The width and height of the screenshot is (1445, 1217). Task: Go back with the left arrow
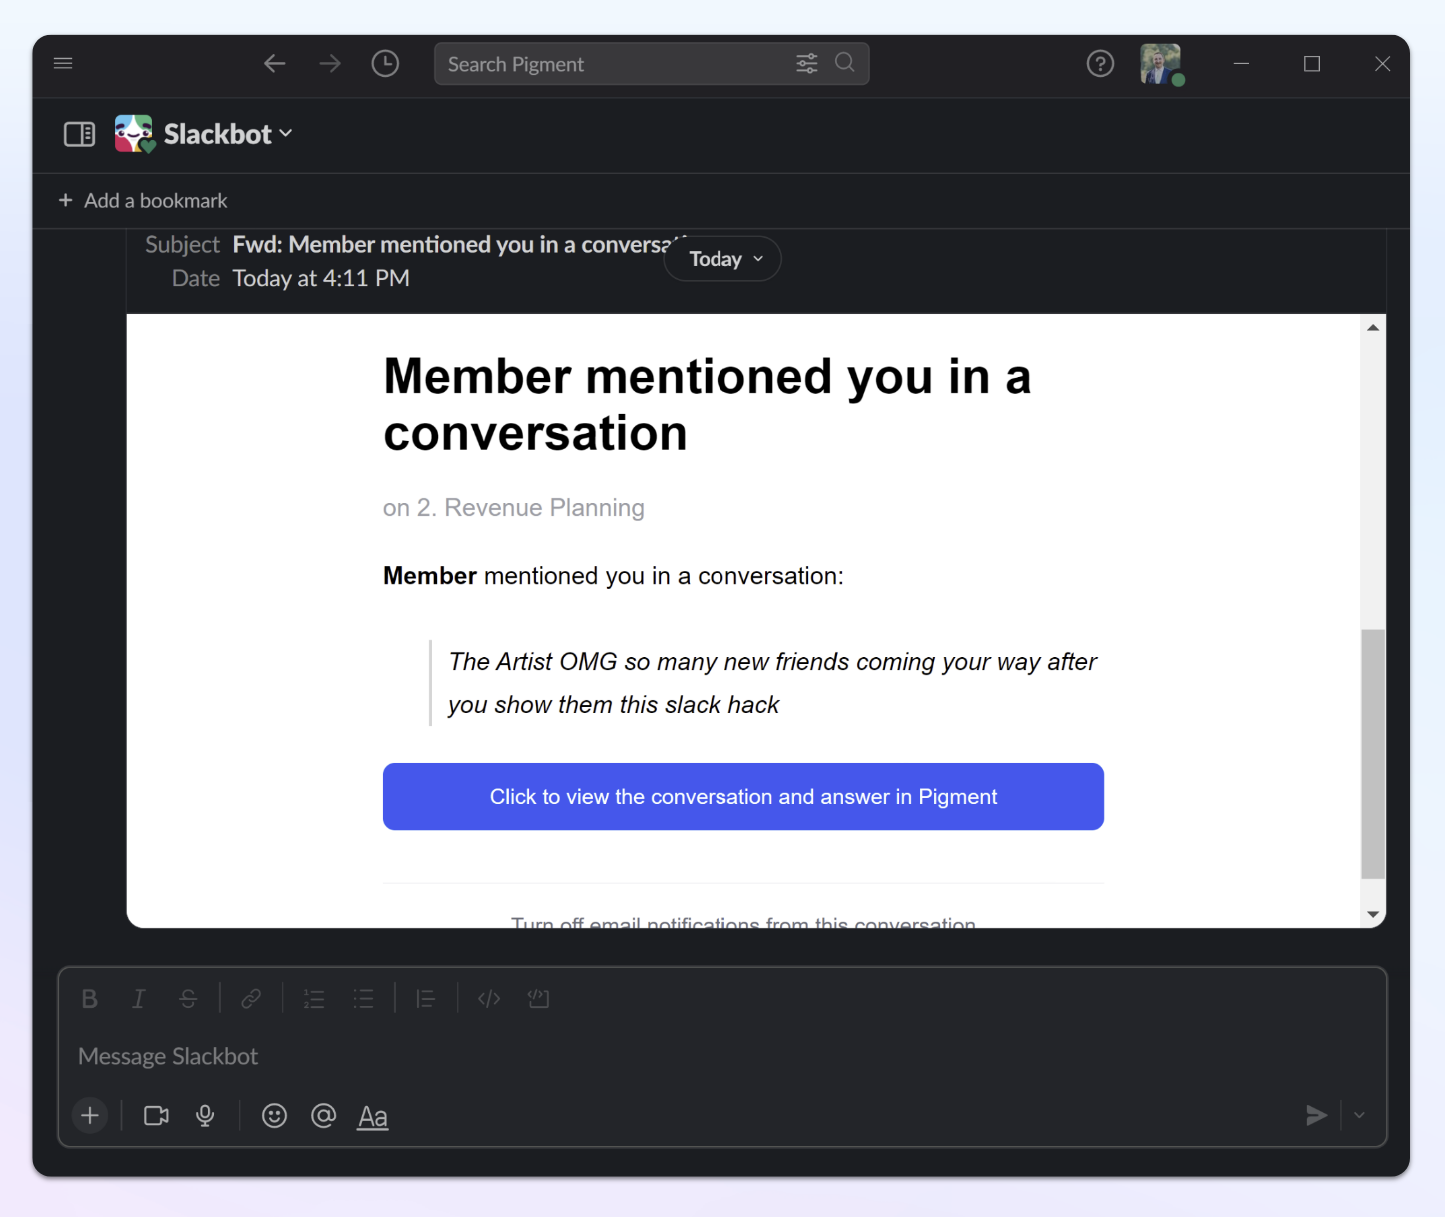[x=275, y=64]
